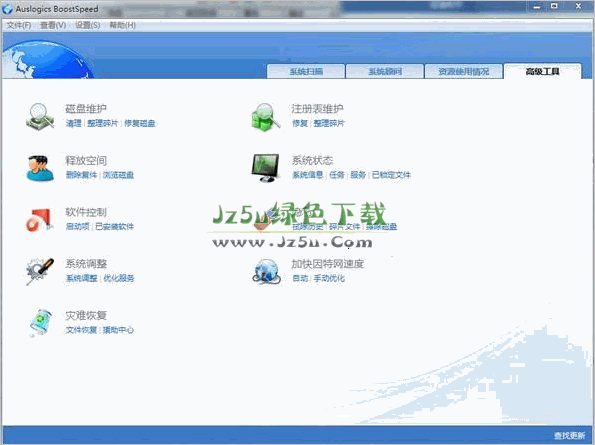
Task: Click the 删除复件 link
Action: [81, 175]
